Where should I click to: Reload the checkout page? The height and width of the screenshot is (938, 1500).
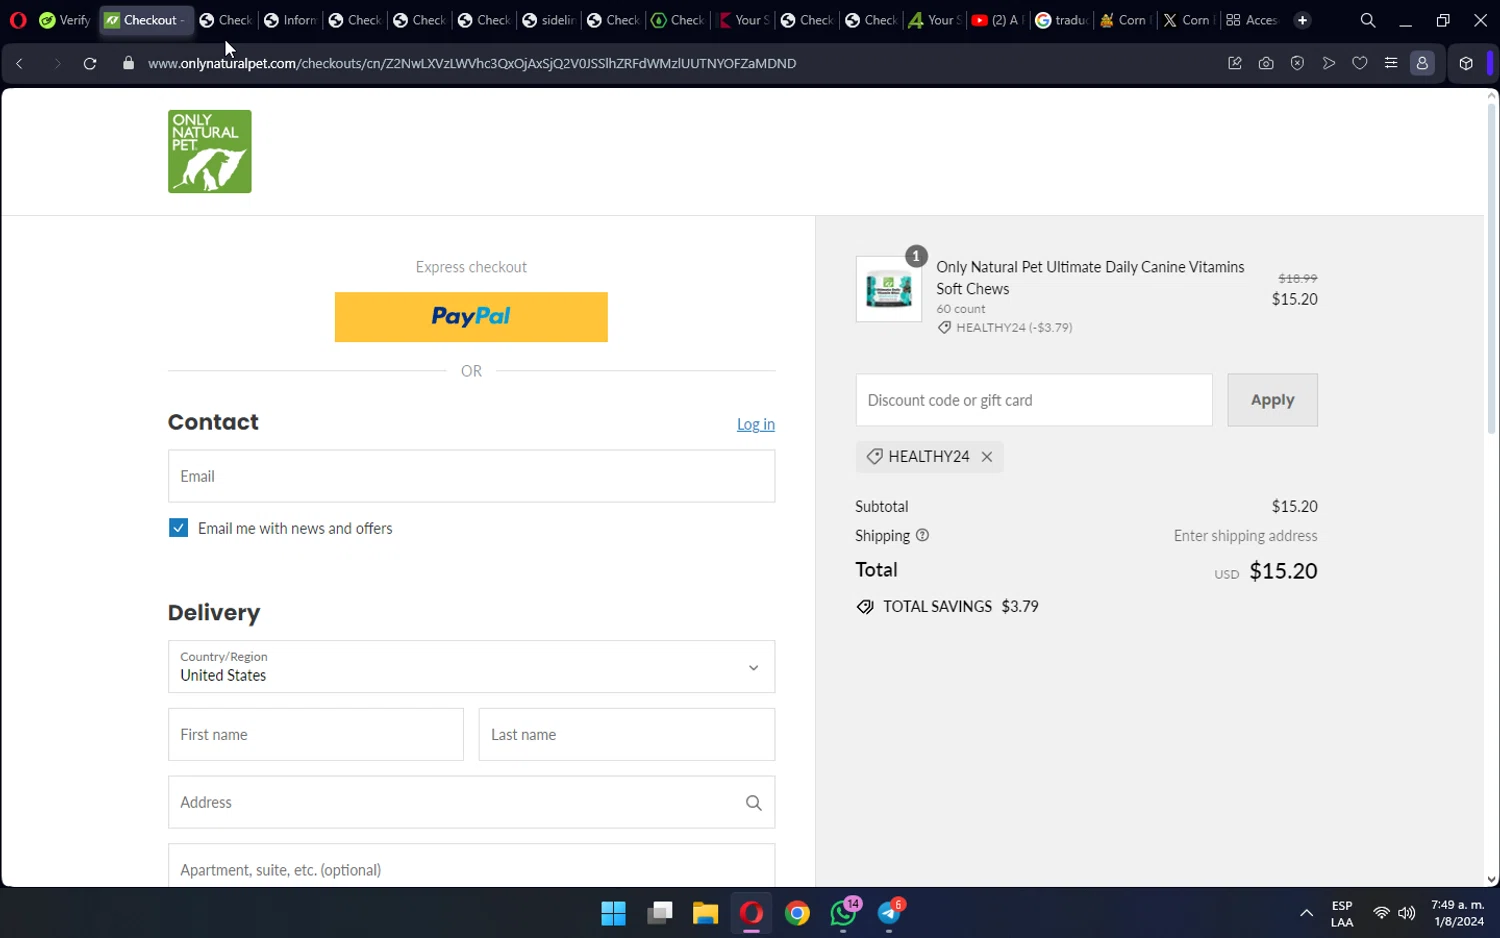tap(90, 63)
